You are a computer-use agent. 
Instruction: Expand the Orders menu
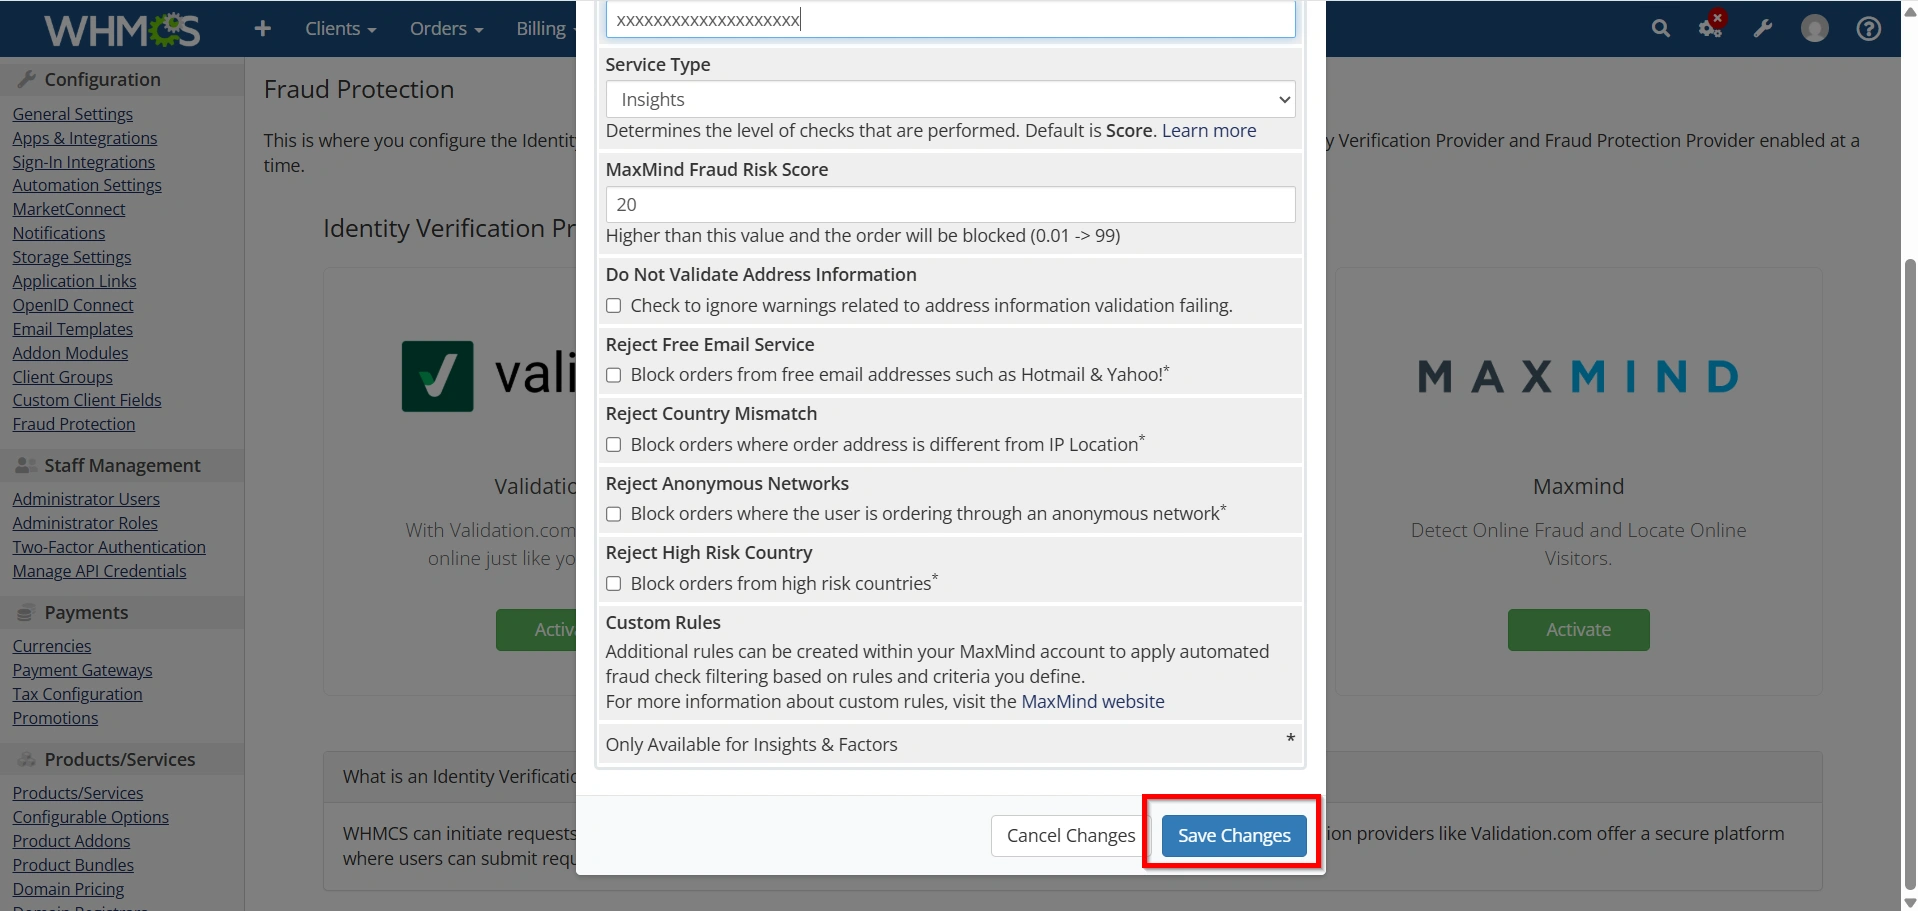(x=446, y=29)
